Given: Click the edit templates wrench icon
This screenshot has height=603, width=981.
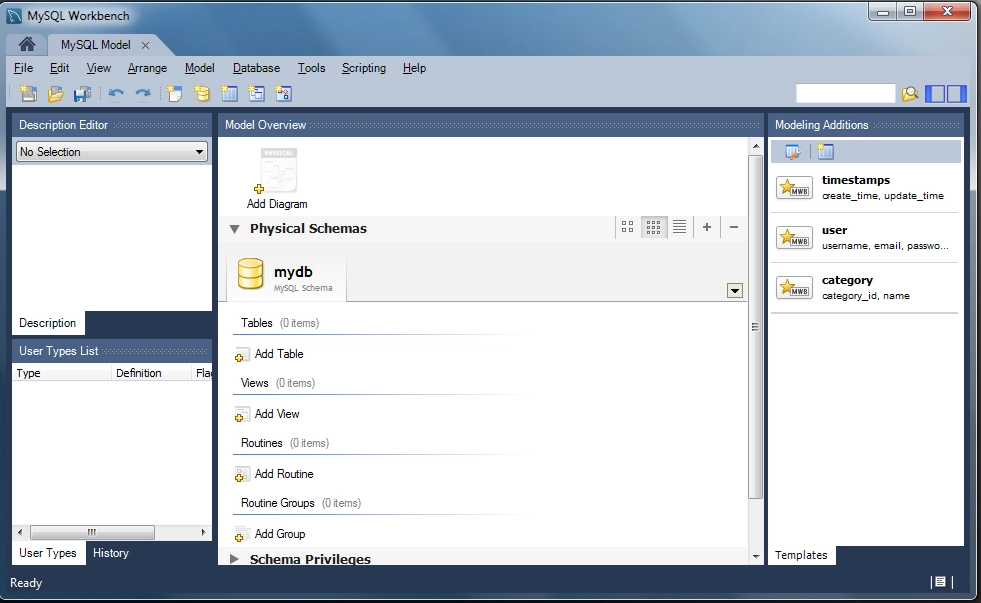Looking at the screenshot, I should coord(792,150).
